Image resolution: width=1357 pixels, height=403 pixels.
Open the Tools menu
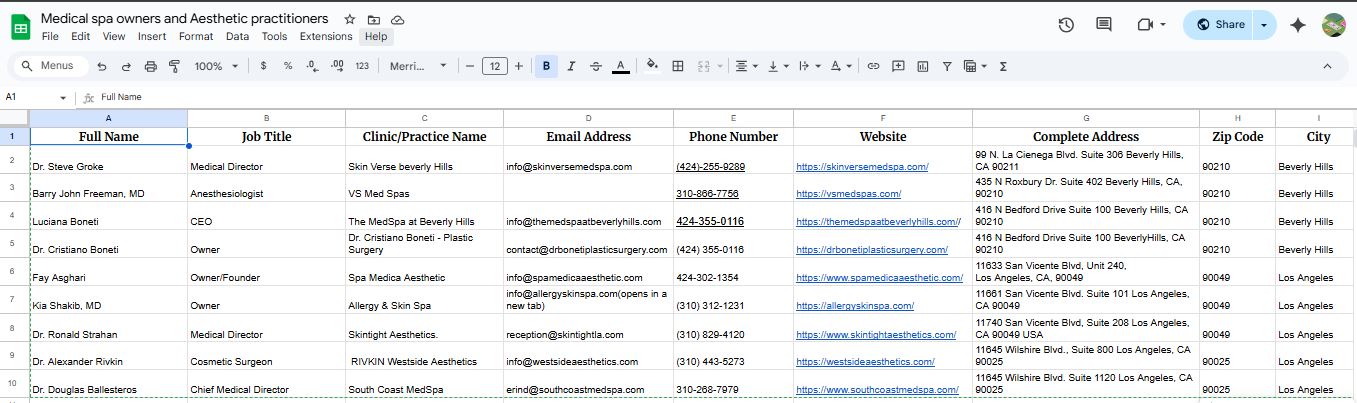click(274, 36)
